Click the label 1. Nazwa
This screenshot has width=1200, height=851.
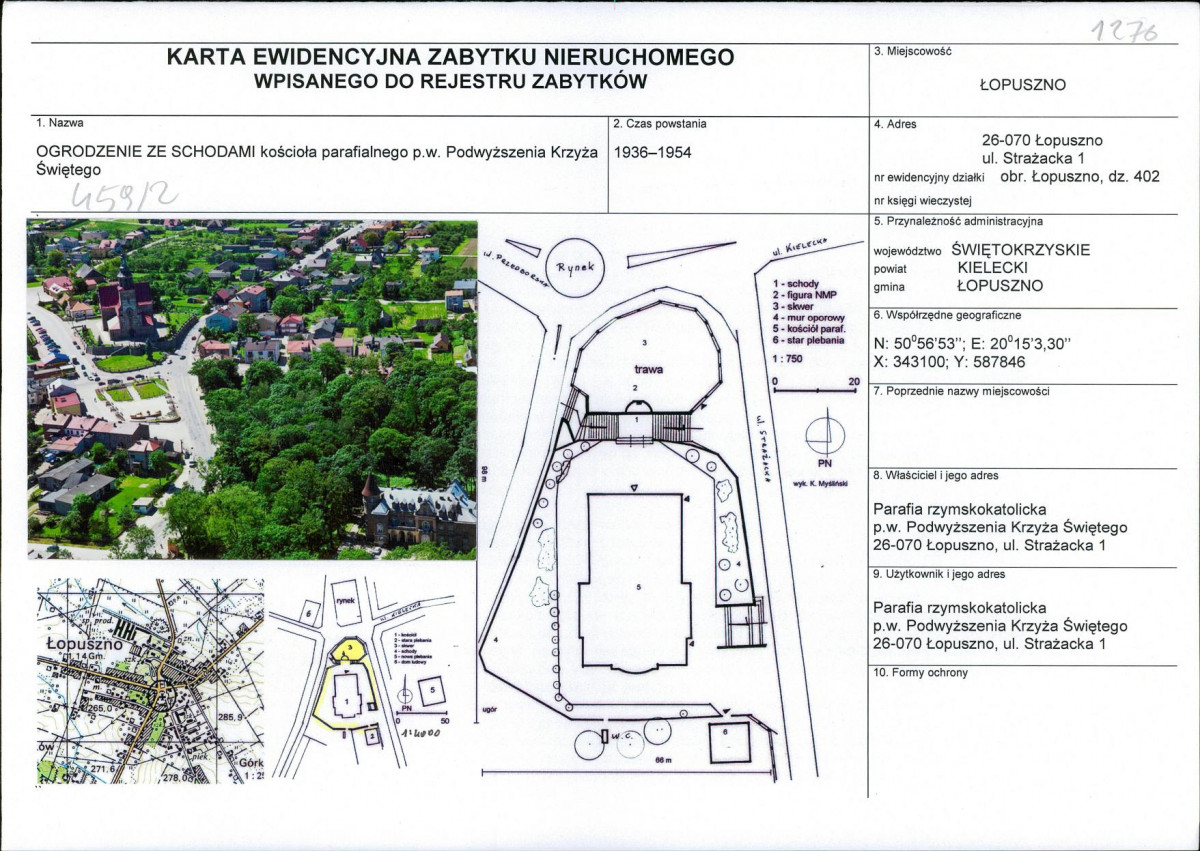(60, 123)
